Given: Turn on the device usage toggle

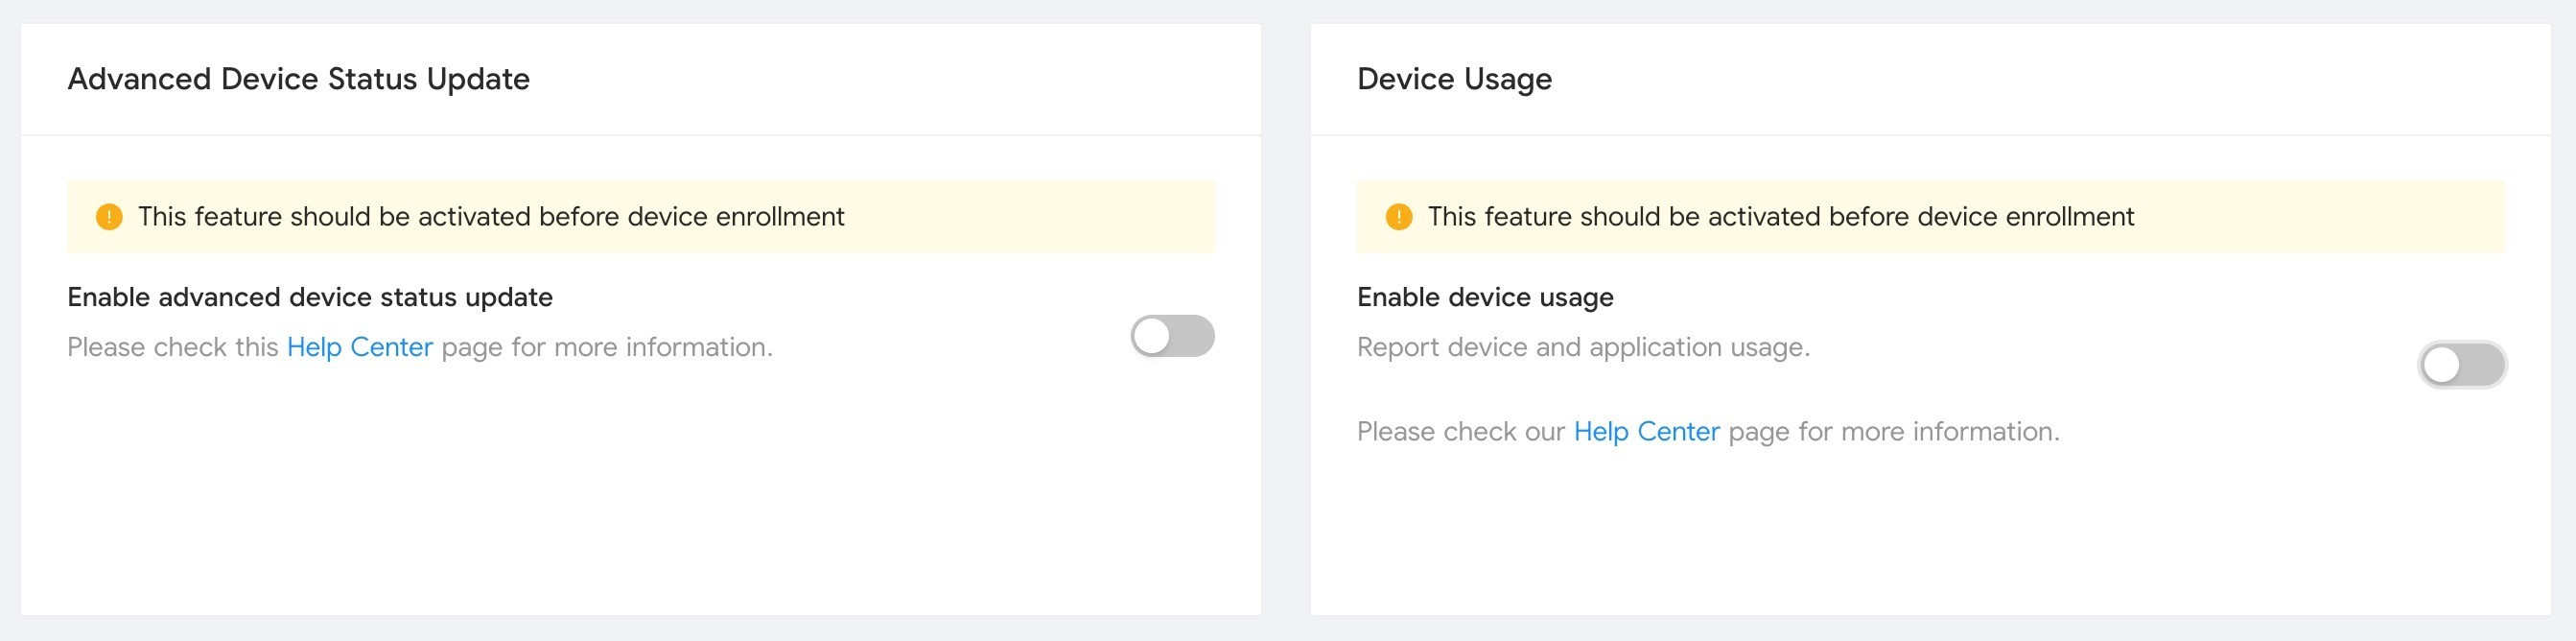Looking at the screenshot, I should point(2462,365).
